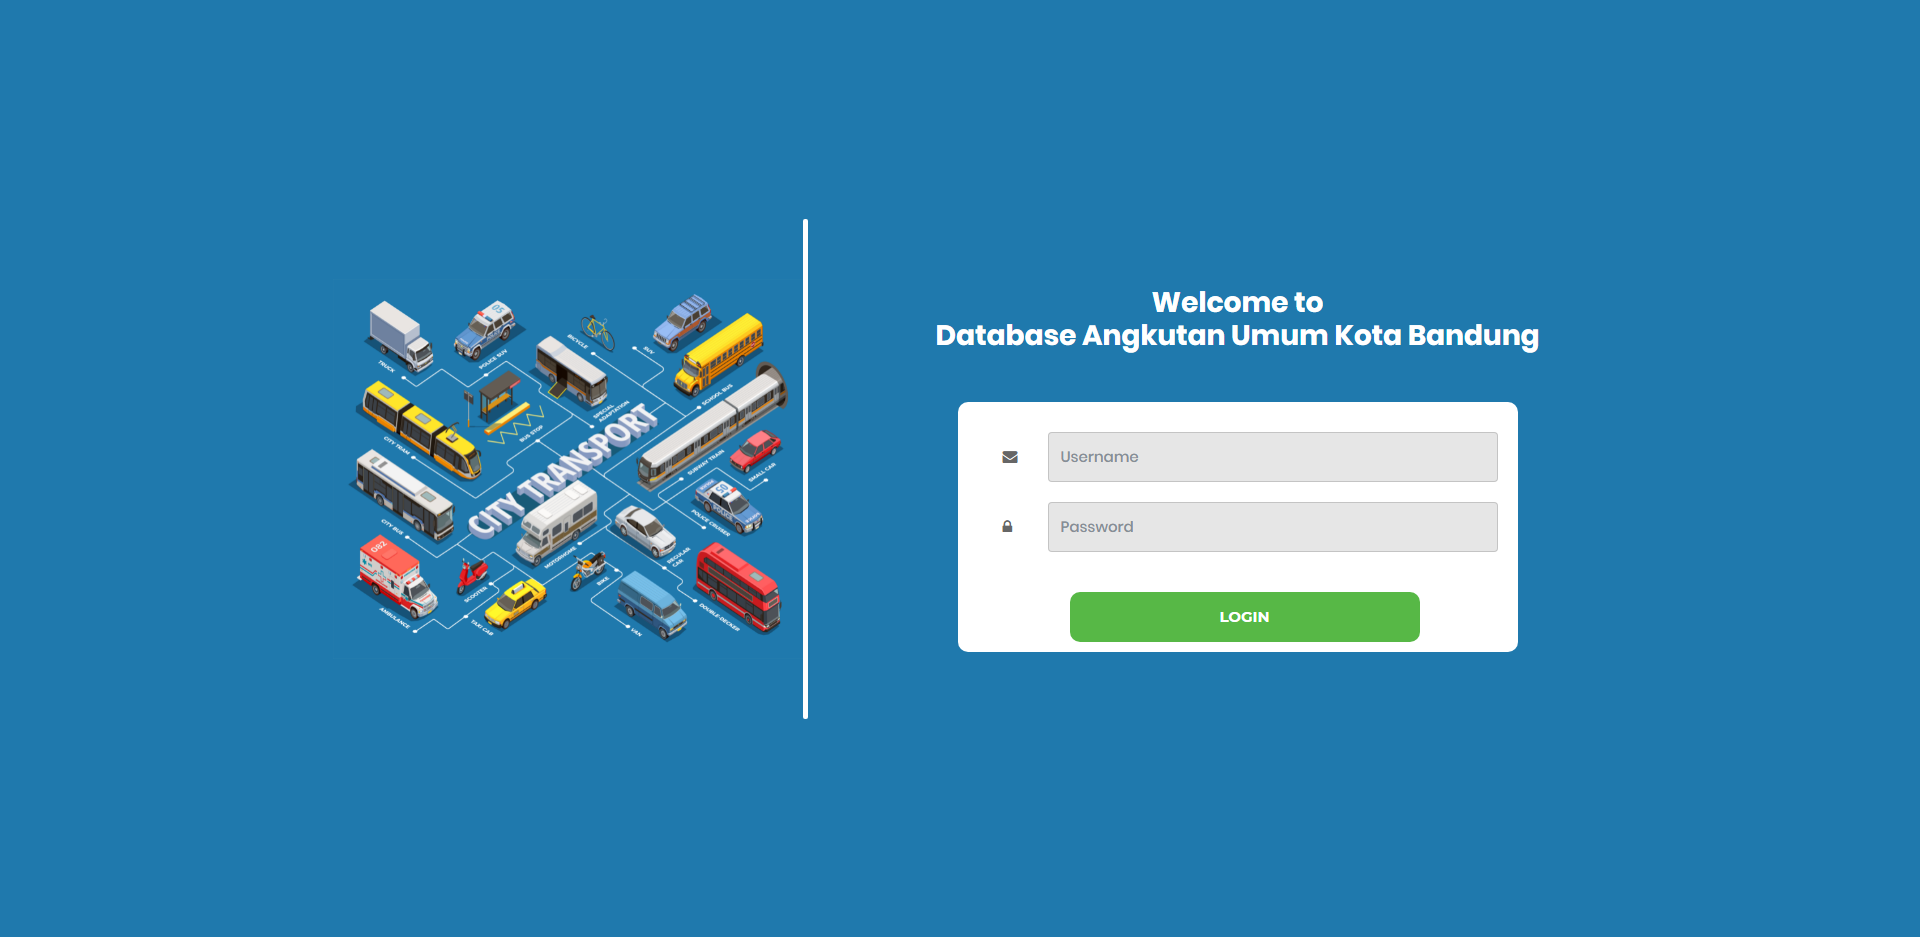
Task: Click the envelope icon beside Username
Action: pyautogui.click(x=1010, y=457)
